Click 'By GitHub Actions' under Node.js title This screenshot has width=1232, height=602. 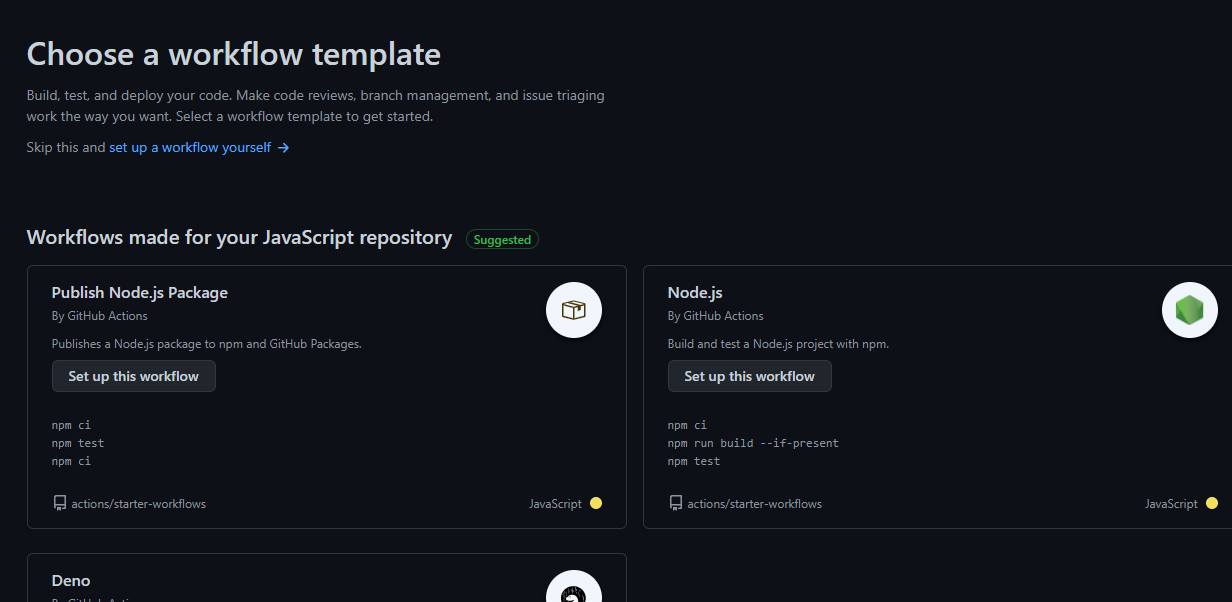coord(716,316)
